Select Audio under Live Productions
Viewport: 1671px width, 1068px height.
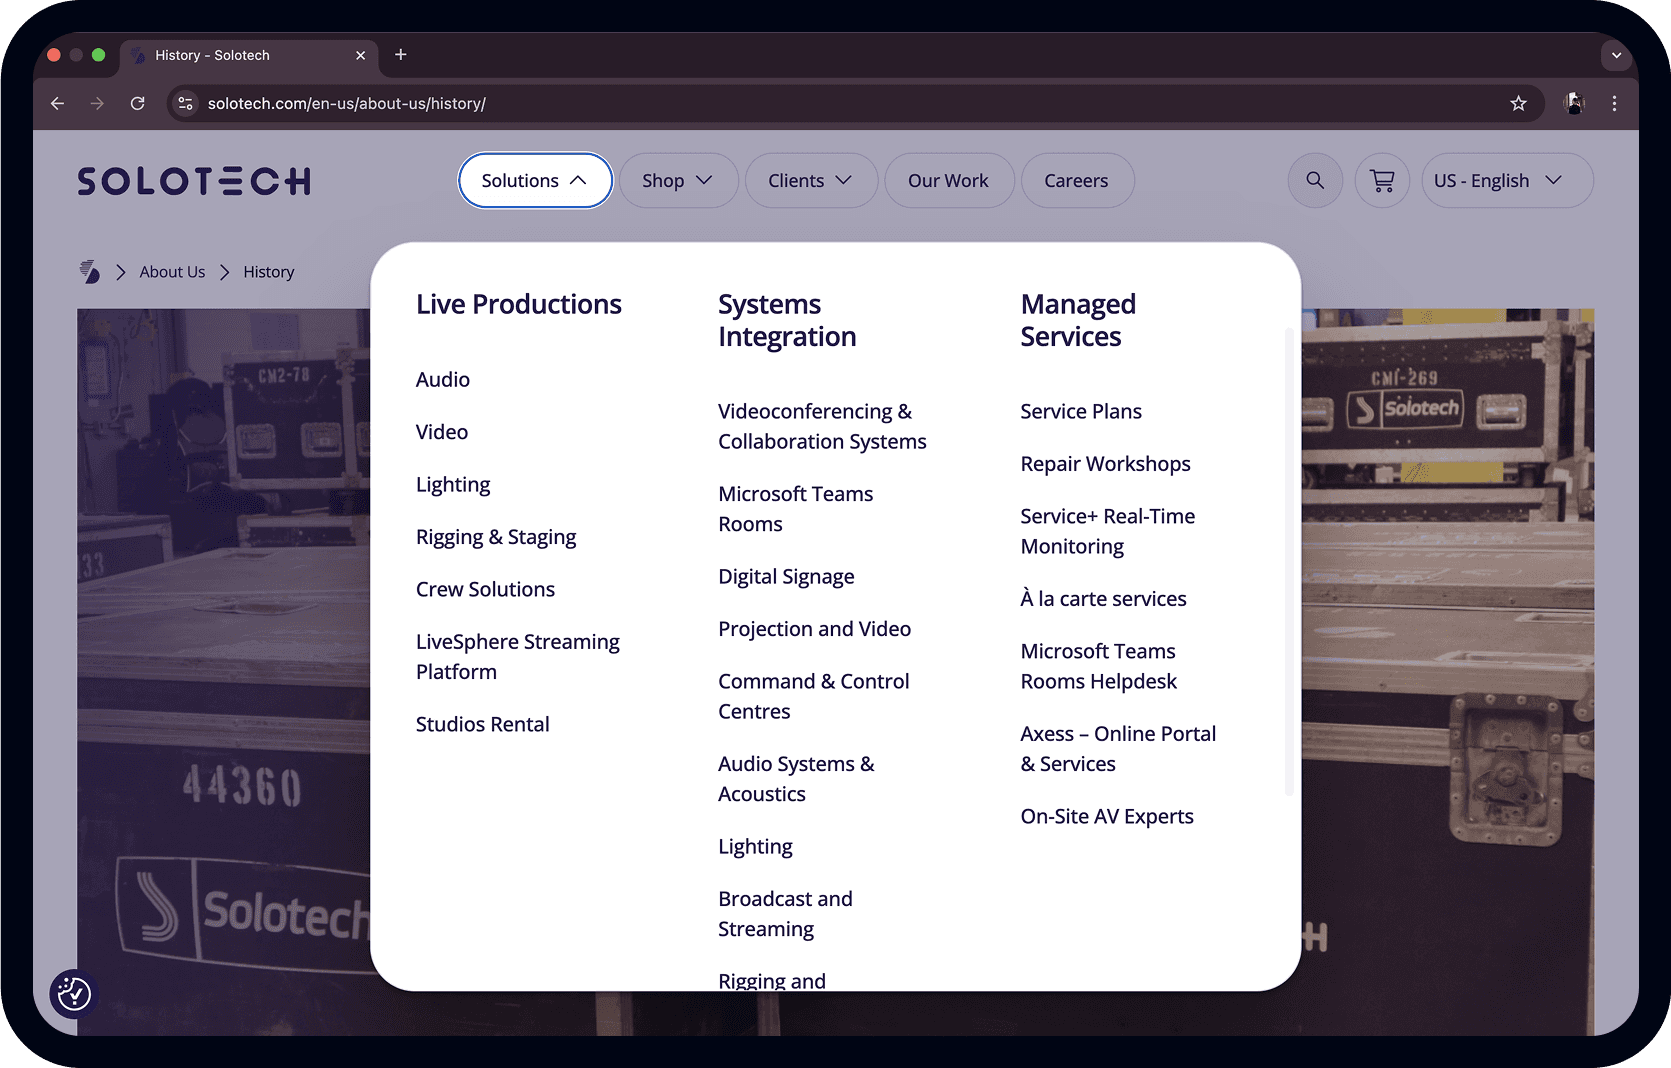pos(443,380)
